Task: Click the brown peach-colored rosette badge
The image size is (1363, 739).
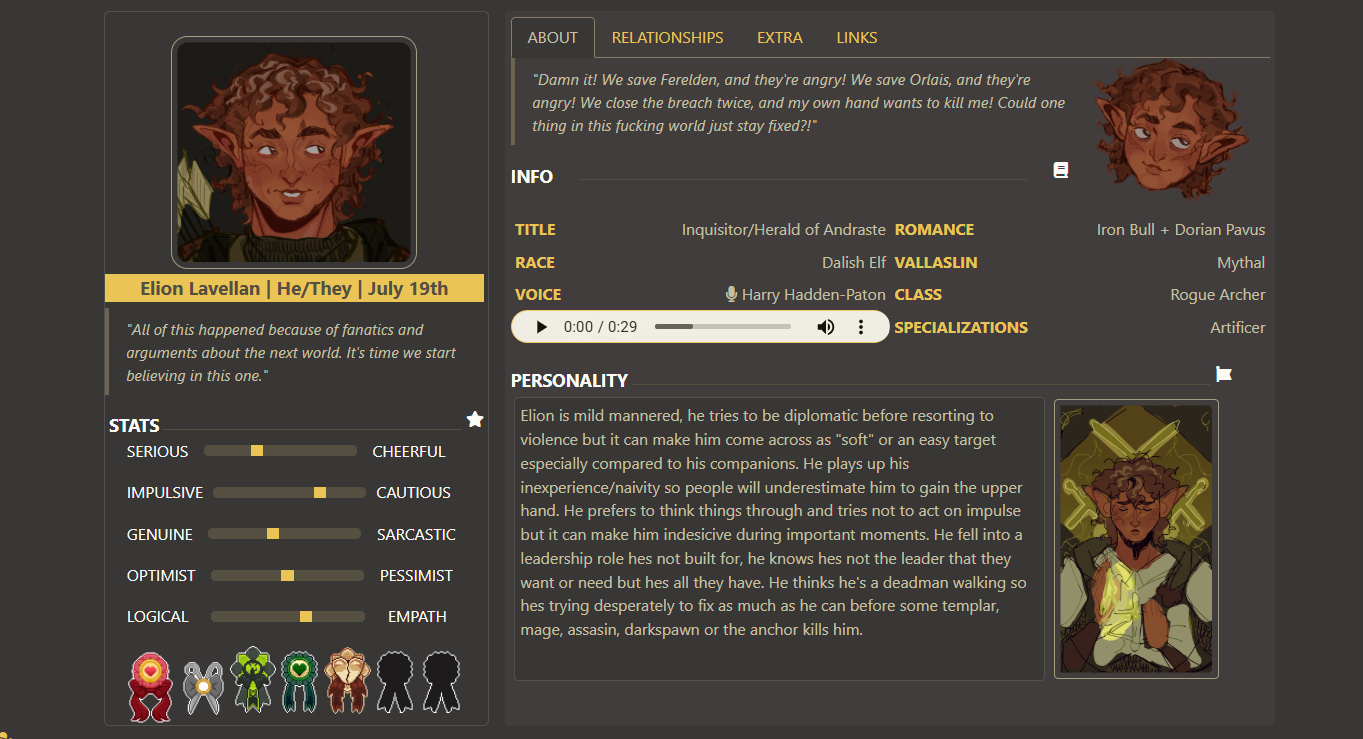Action: [347, 680]
